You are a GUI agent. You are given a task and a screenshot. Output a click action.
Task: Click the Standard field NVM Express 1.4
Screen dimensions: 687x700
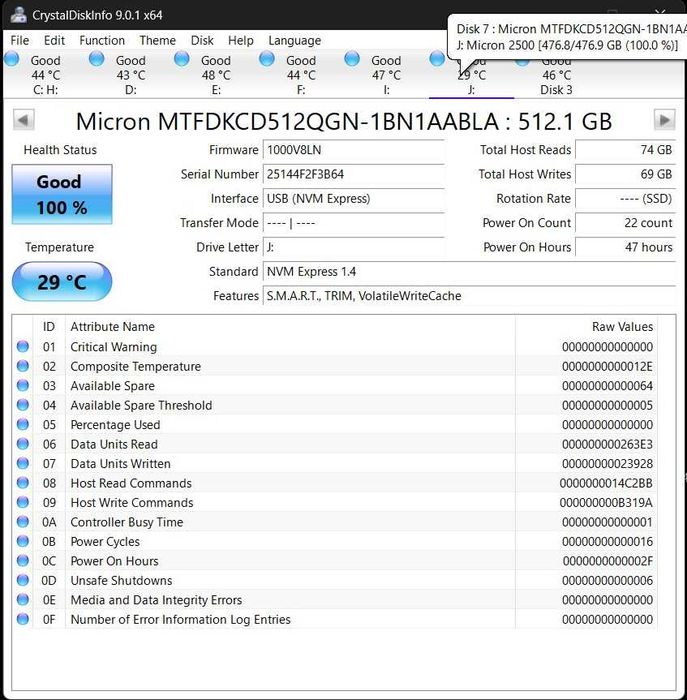[x=469, y=271]
